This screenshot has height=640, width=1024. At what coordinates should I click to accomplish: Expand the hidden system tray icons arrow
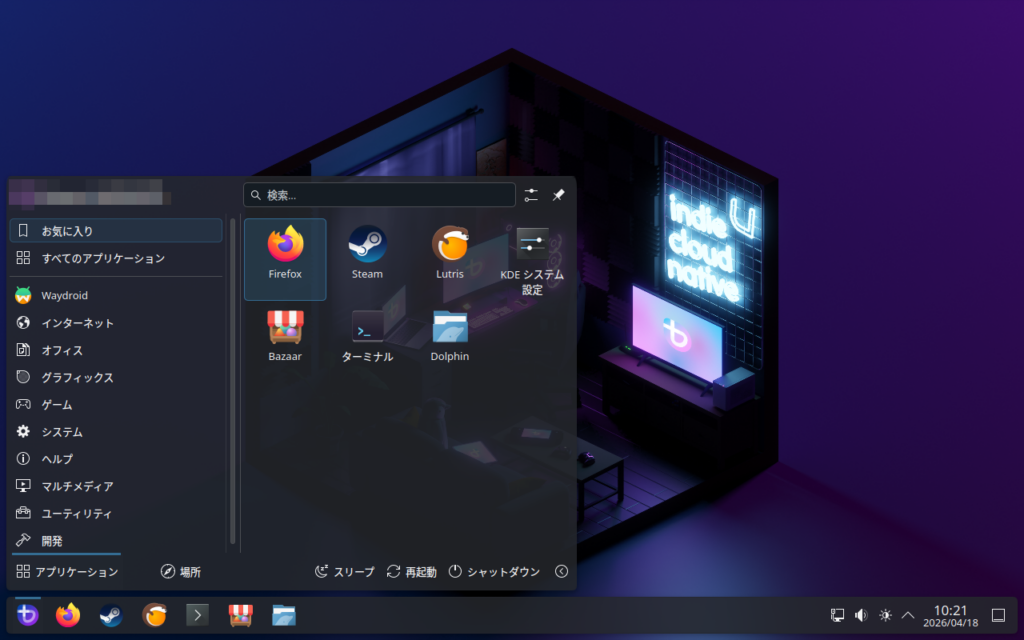908,615
